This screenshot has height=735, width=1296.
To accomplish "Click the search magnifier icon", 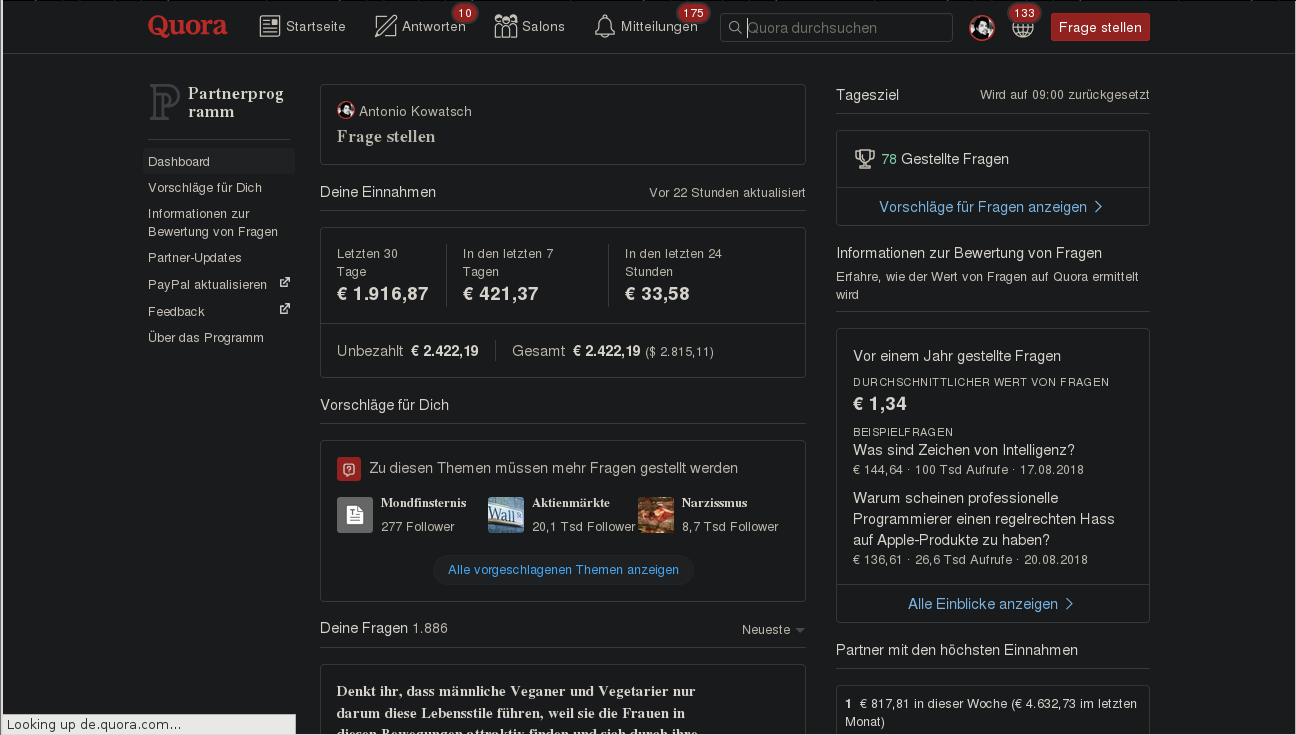I will [736, 28].
